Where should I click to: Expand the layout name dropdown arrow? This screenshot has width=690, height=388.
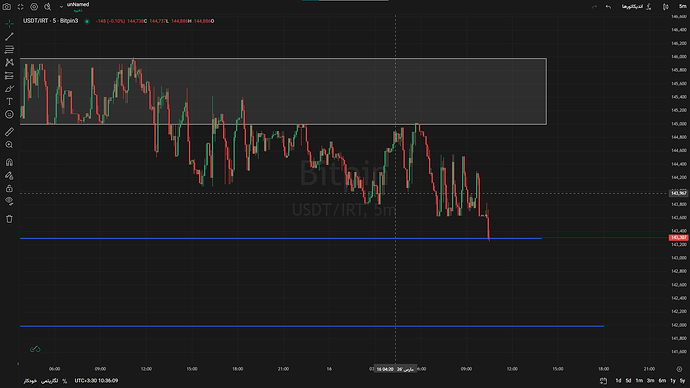61,7
